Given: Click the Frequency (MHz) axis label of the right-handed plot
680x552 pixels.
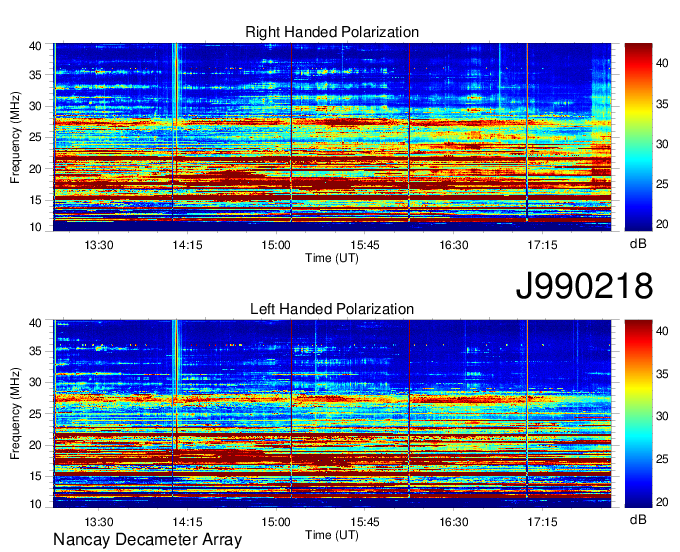Looking at the screenshot, I should click(x=15, y=137).
